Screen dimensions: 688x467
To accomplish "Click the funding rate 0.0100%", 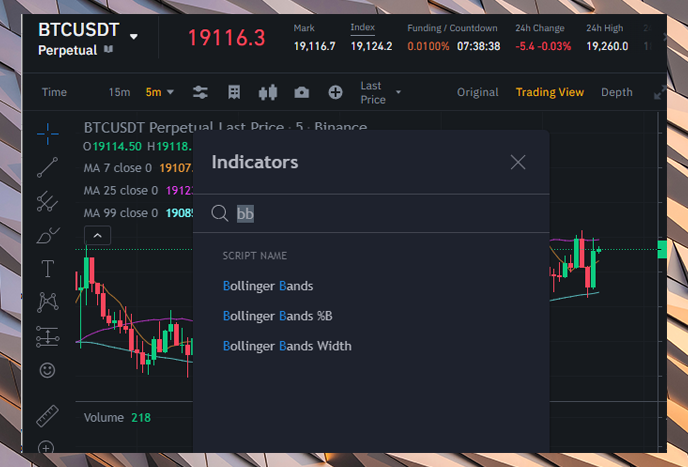I will [x=428, y=46].
